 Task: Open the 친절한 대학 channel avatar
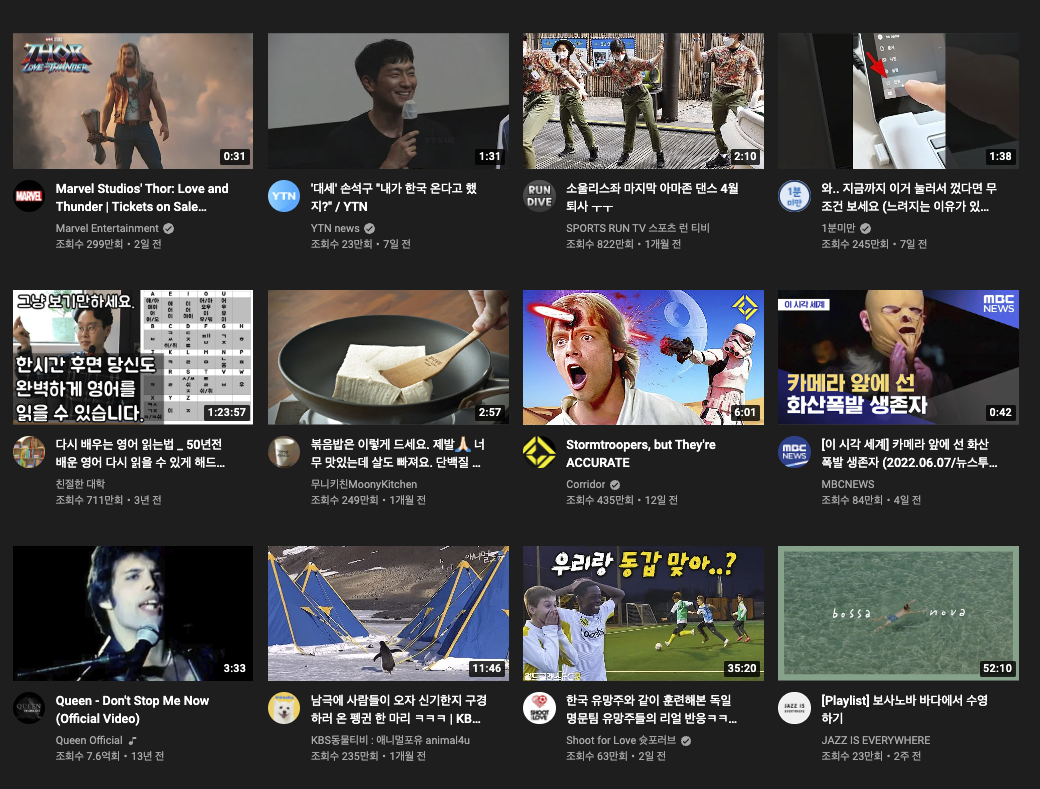click(x=29, y=452)
